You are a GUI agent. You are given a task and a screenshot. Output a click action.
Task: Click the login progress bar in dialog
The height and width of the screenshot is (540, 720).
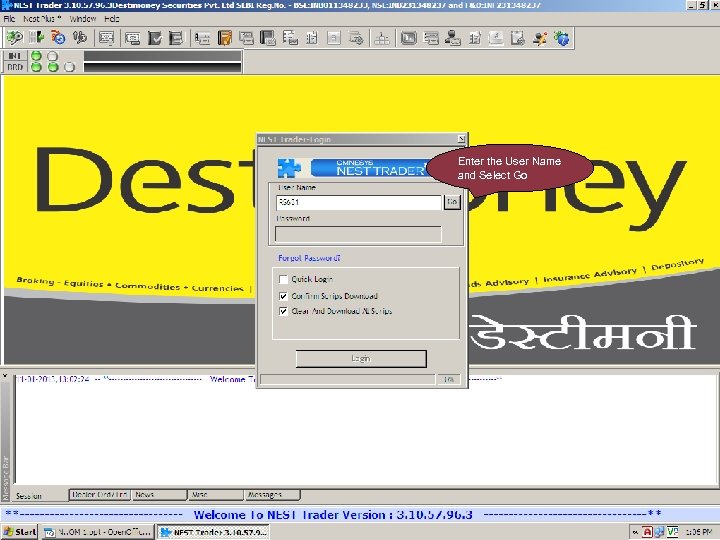tap(348, 379)
